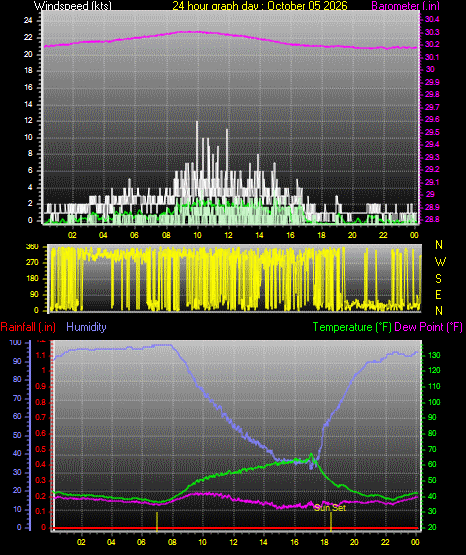Click the compass "N" label beside 360 degrees
Image resolution: width=466 pixels, height=555 pixels.
(439, 244)
